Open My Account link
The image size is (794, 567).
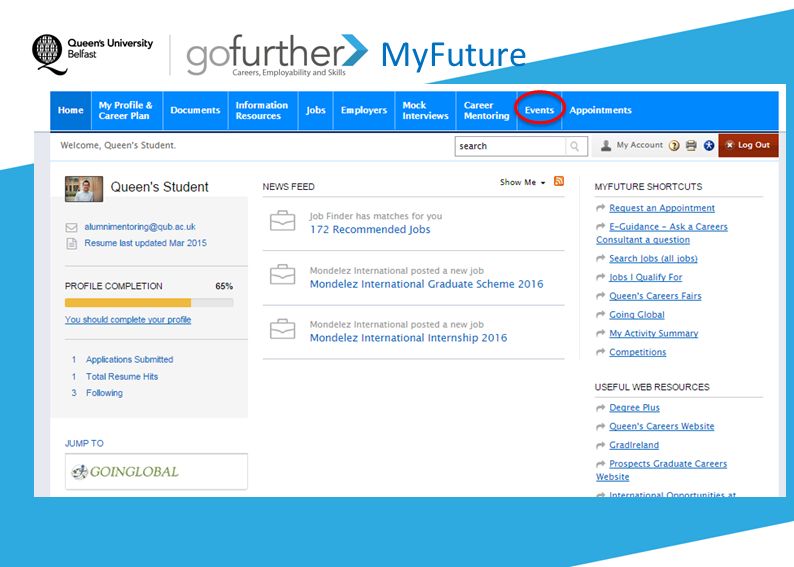click(640, 145)
